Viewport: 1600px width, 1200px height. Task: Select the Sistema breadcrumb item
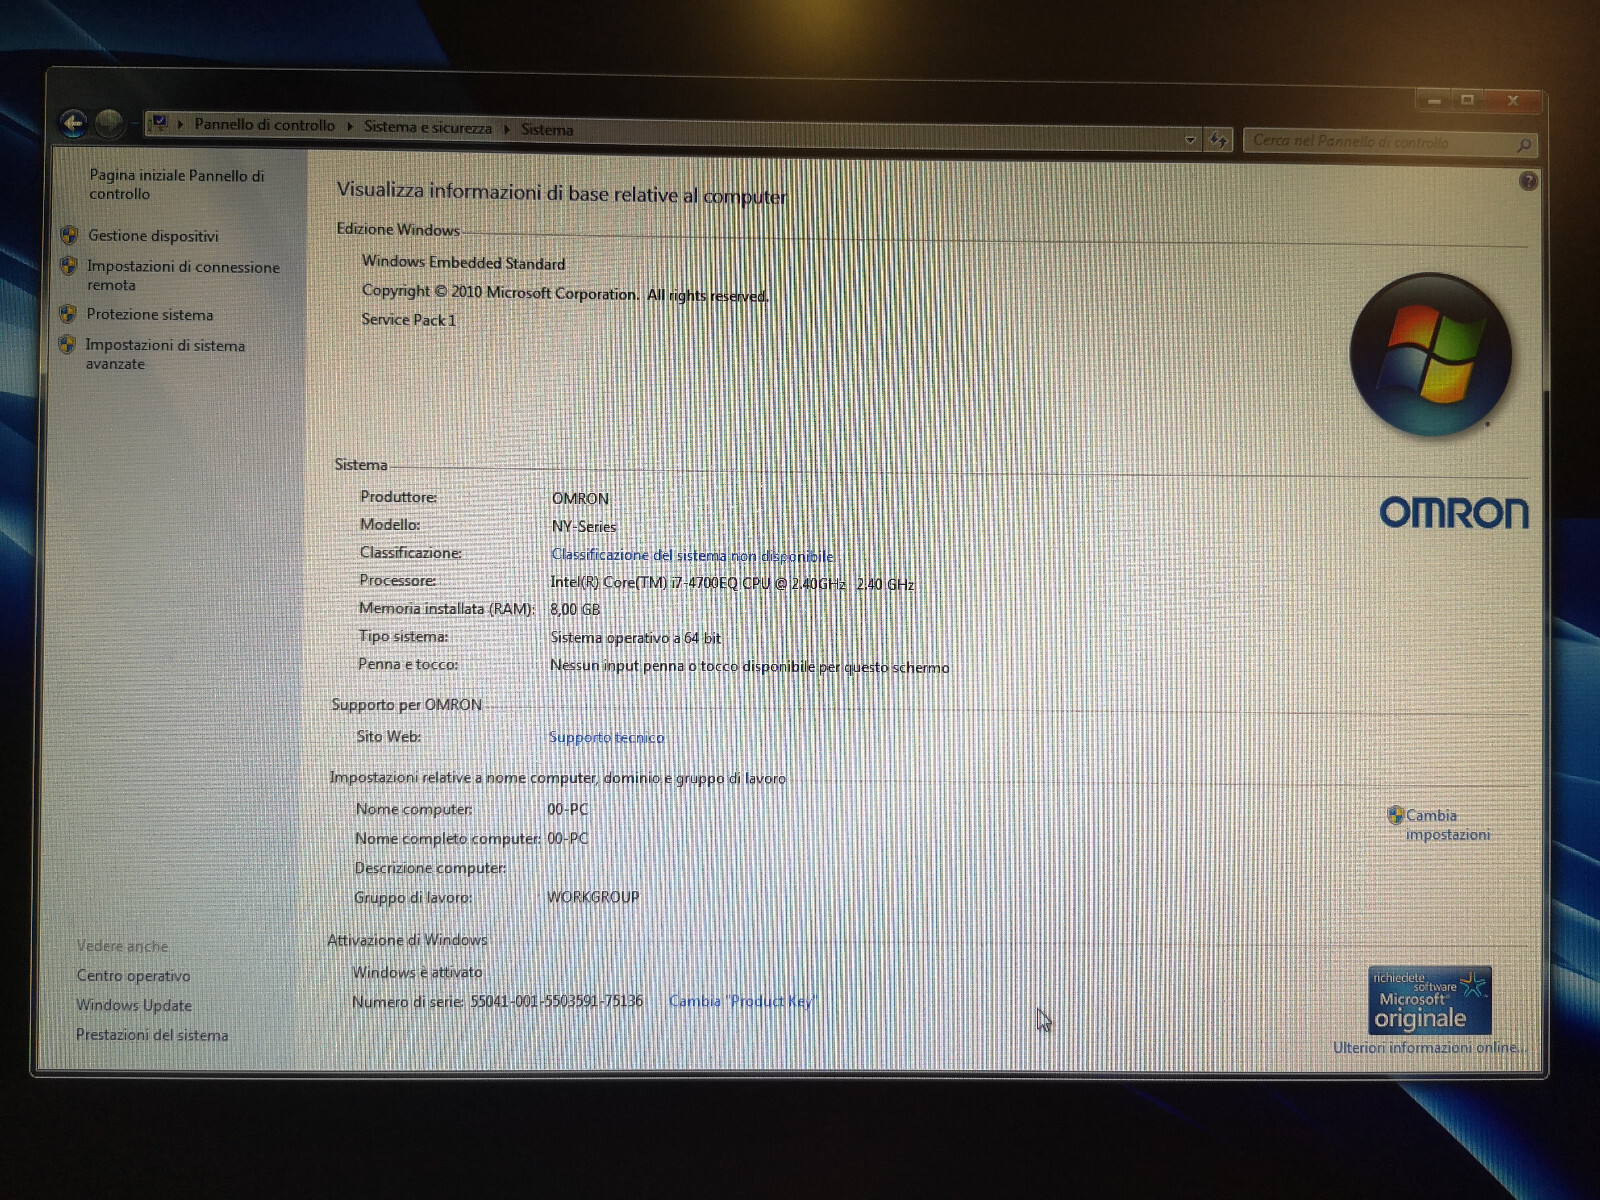click(x=547, y=129)
